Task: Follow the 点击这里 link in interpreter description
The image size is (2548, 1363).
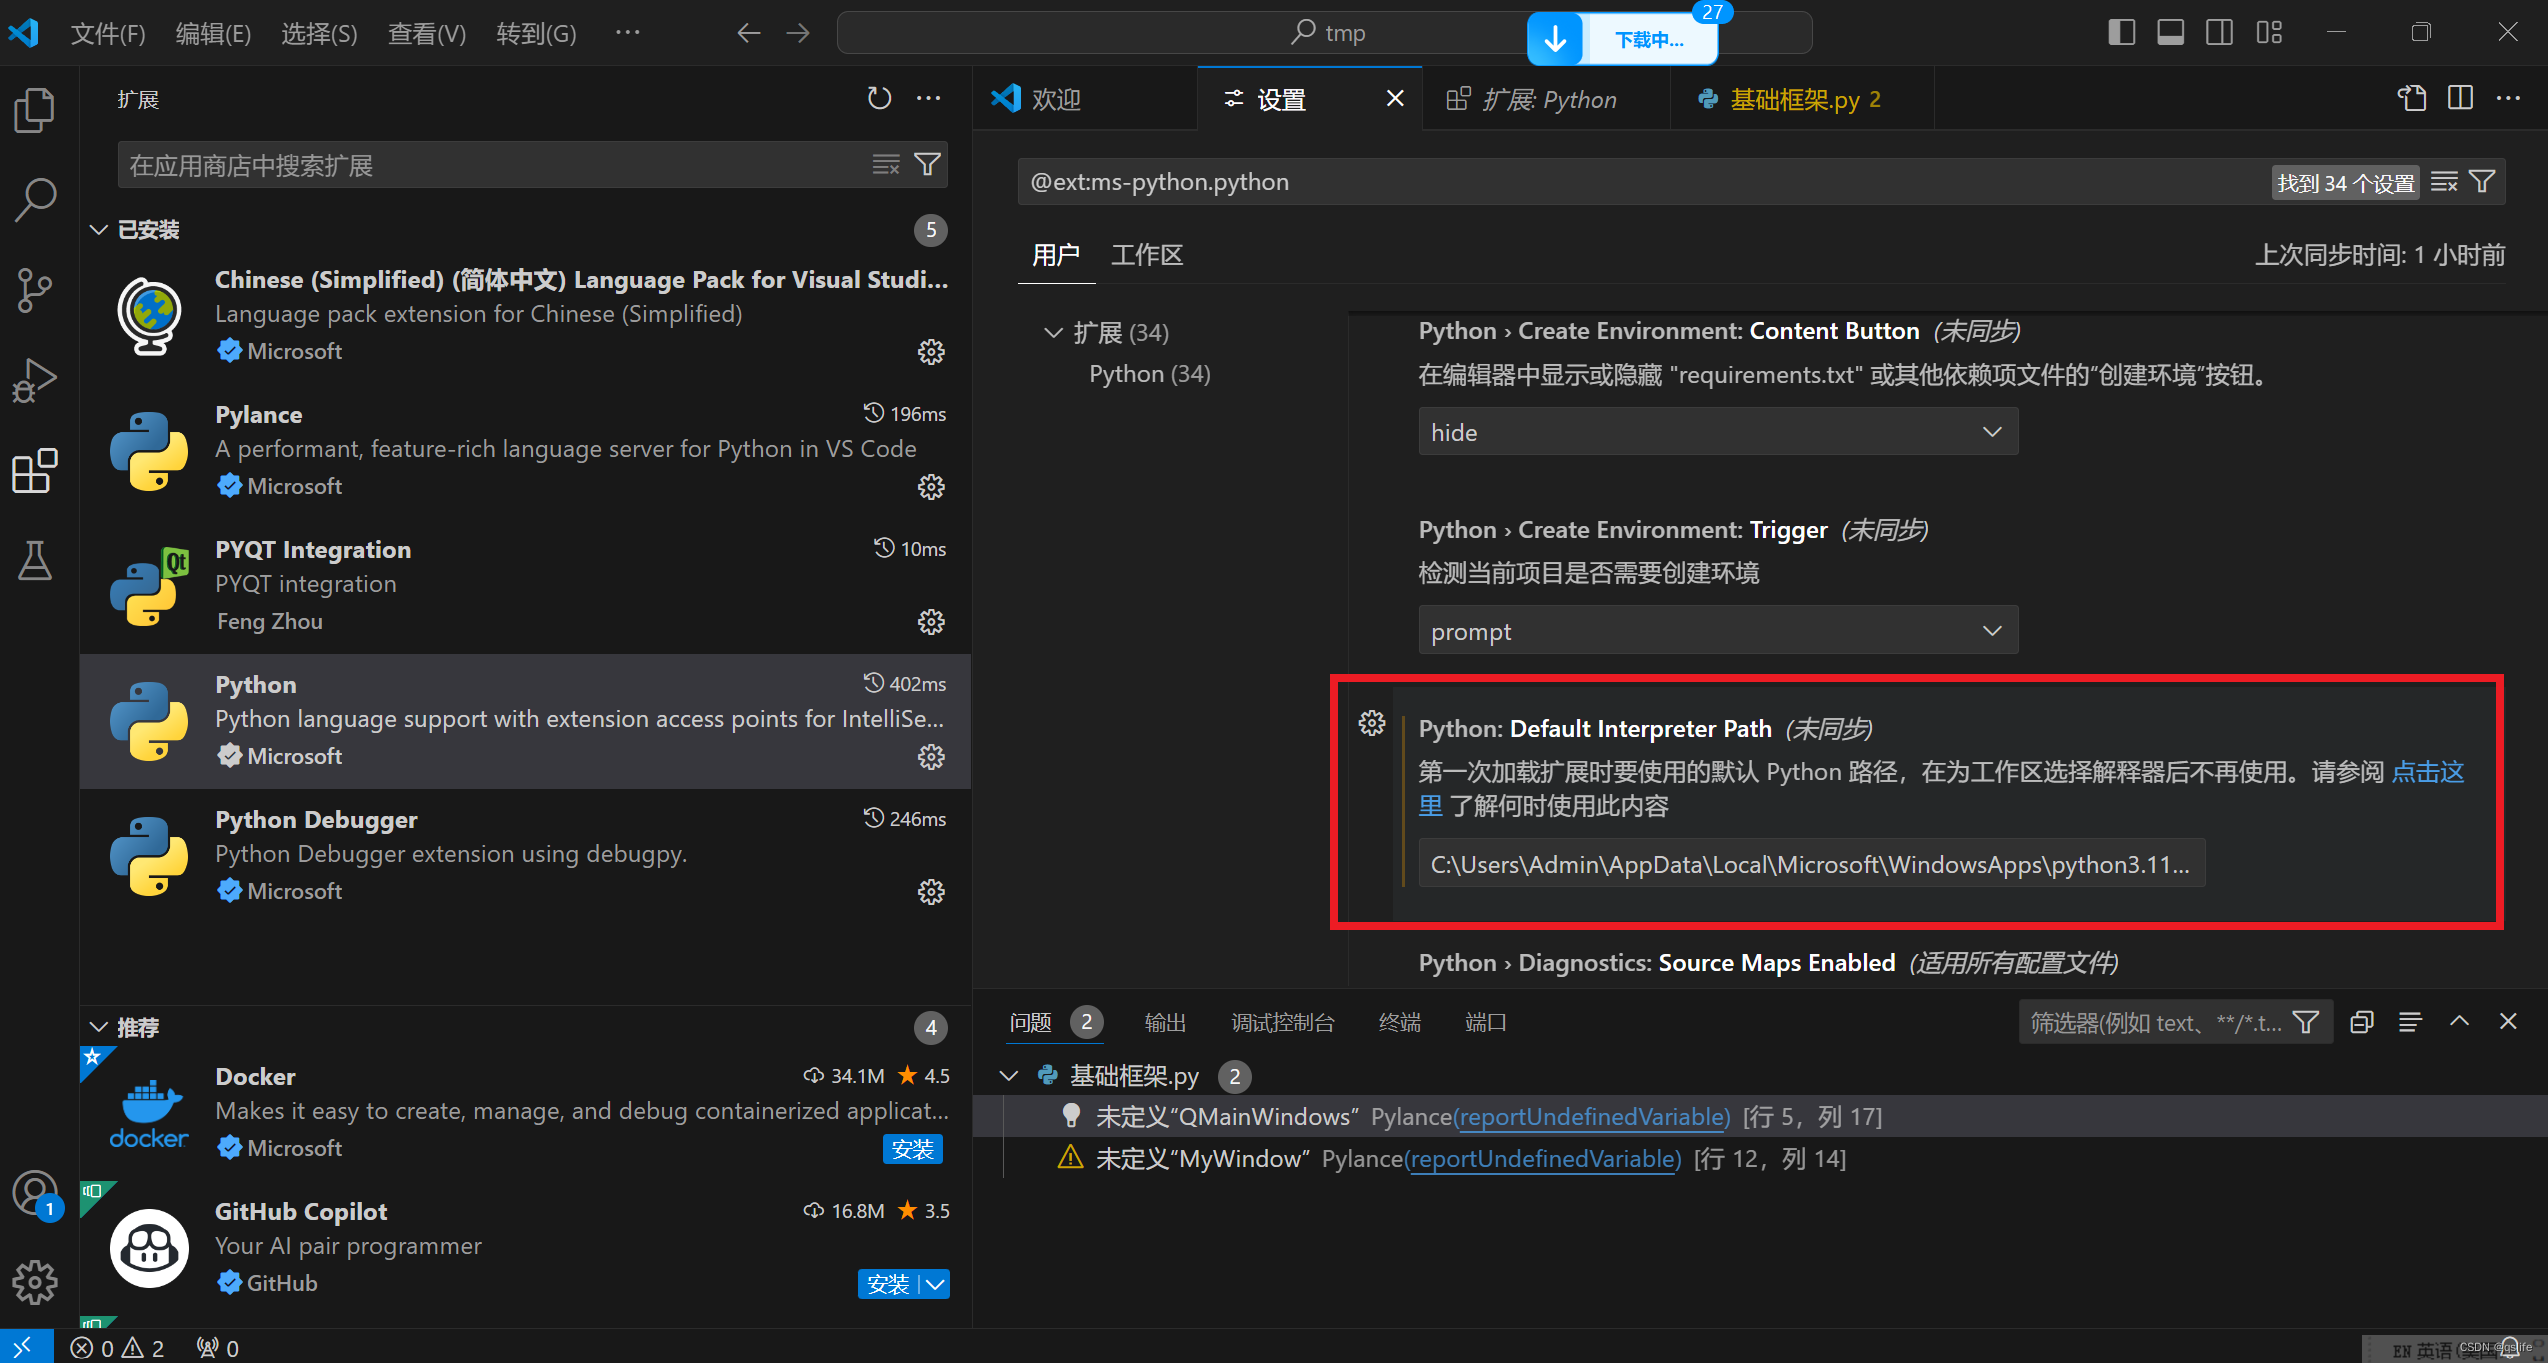Action: 2428,772
